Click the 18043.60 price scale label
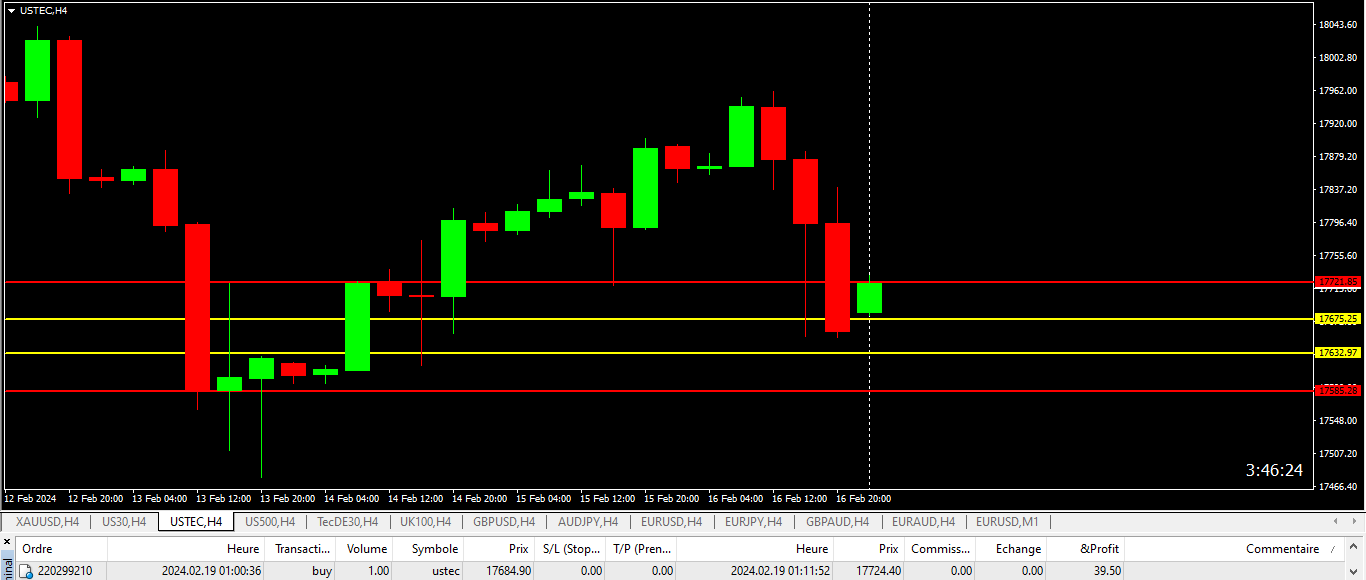 tap(1338, 25)
